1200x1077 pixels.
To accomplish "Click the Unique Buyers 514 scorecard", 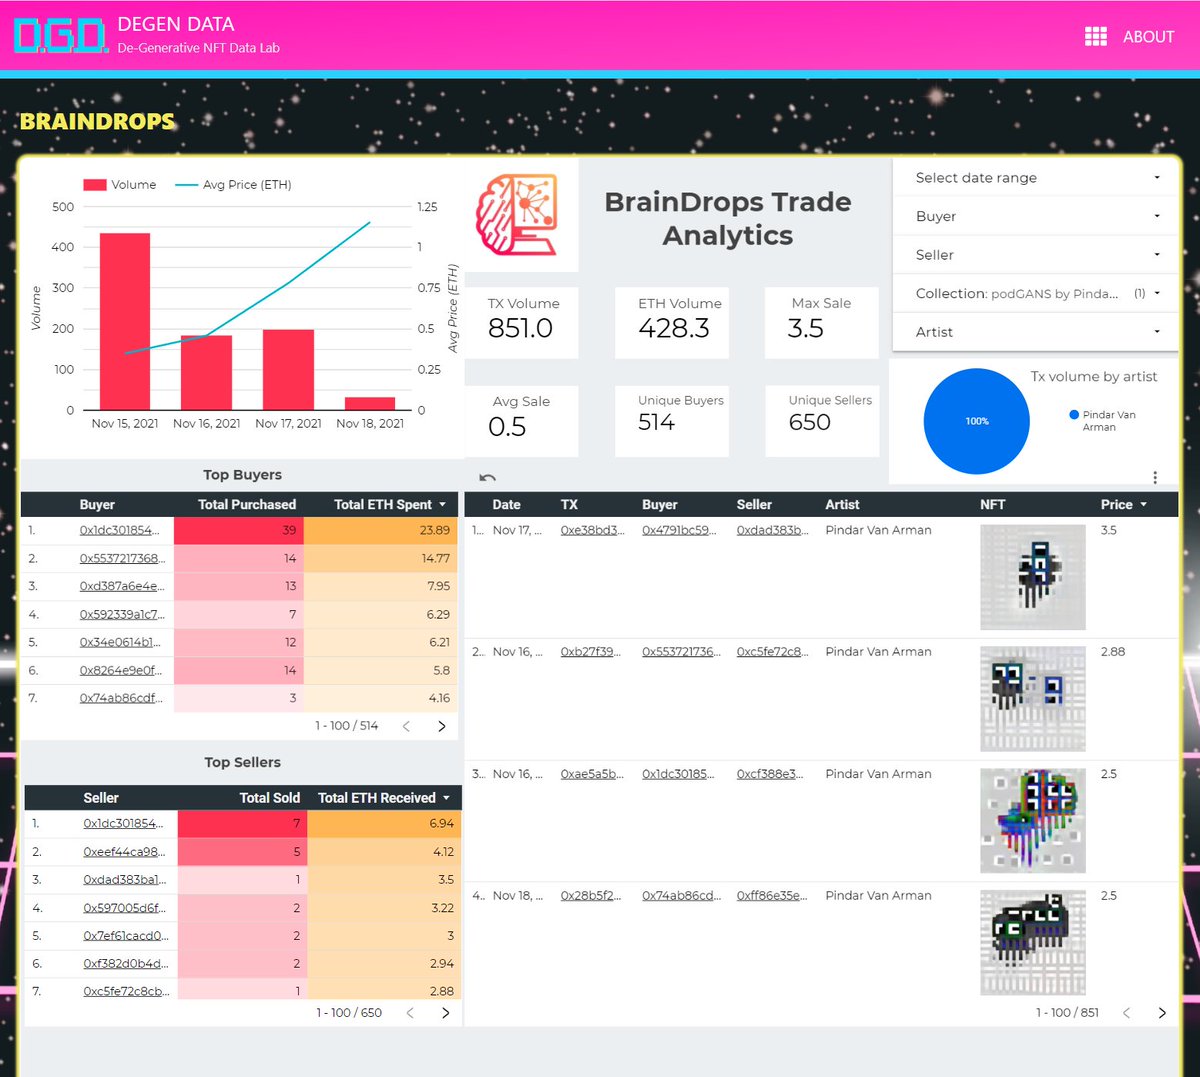I will 672,421.
